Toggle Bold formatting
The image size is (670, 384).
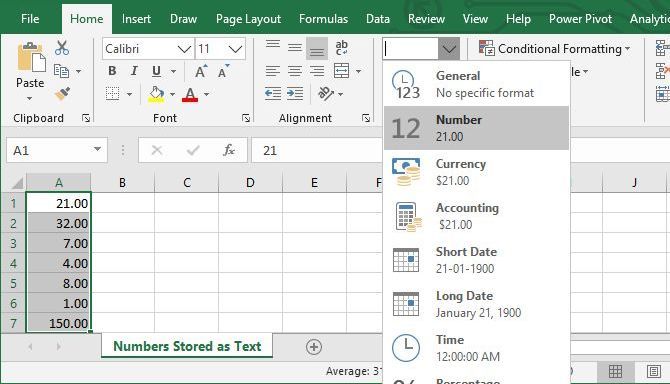[112, 71]
